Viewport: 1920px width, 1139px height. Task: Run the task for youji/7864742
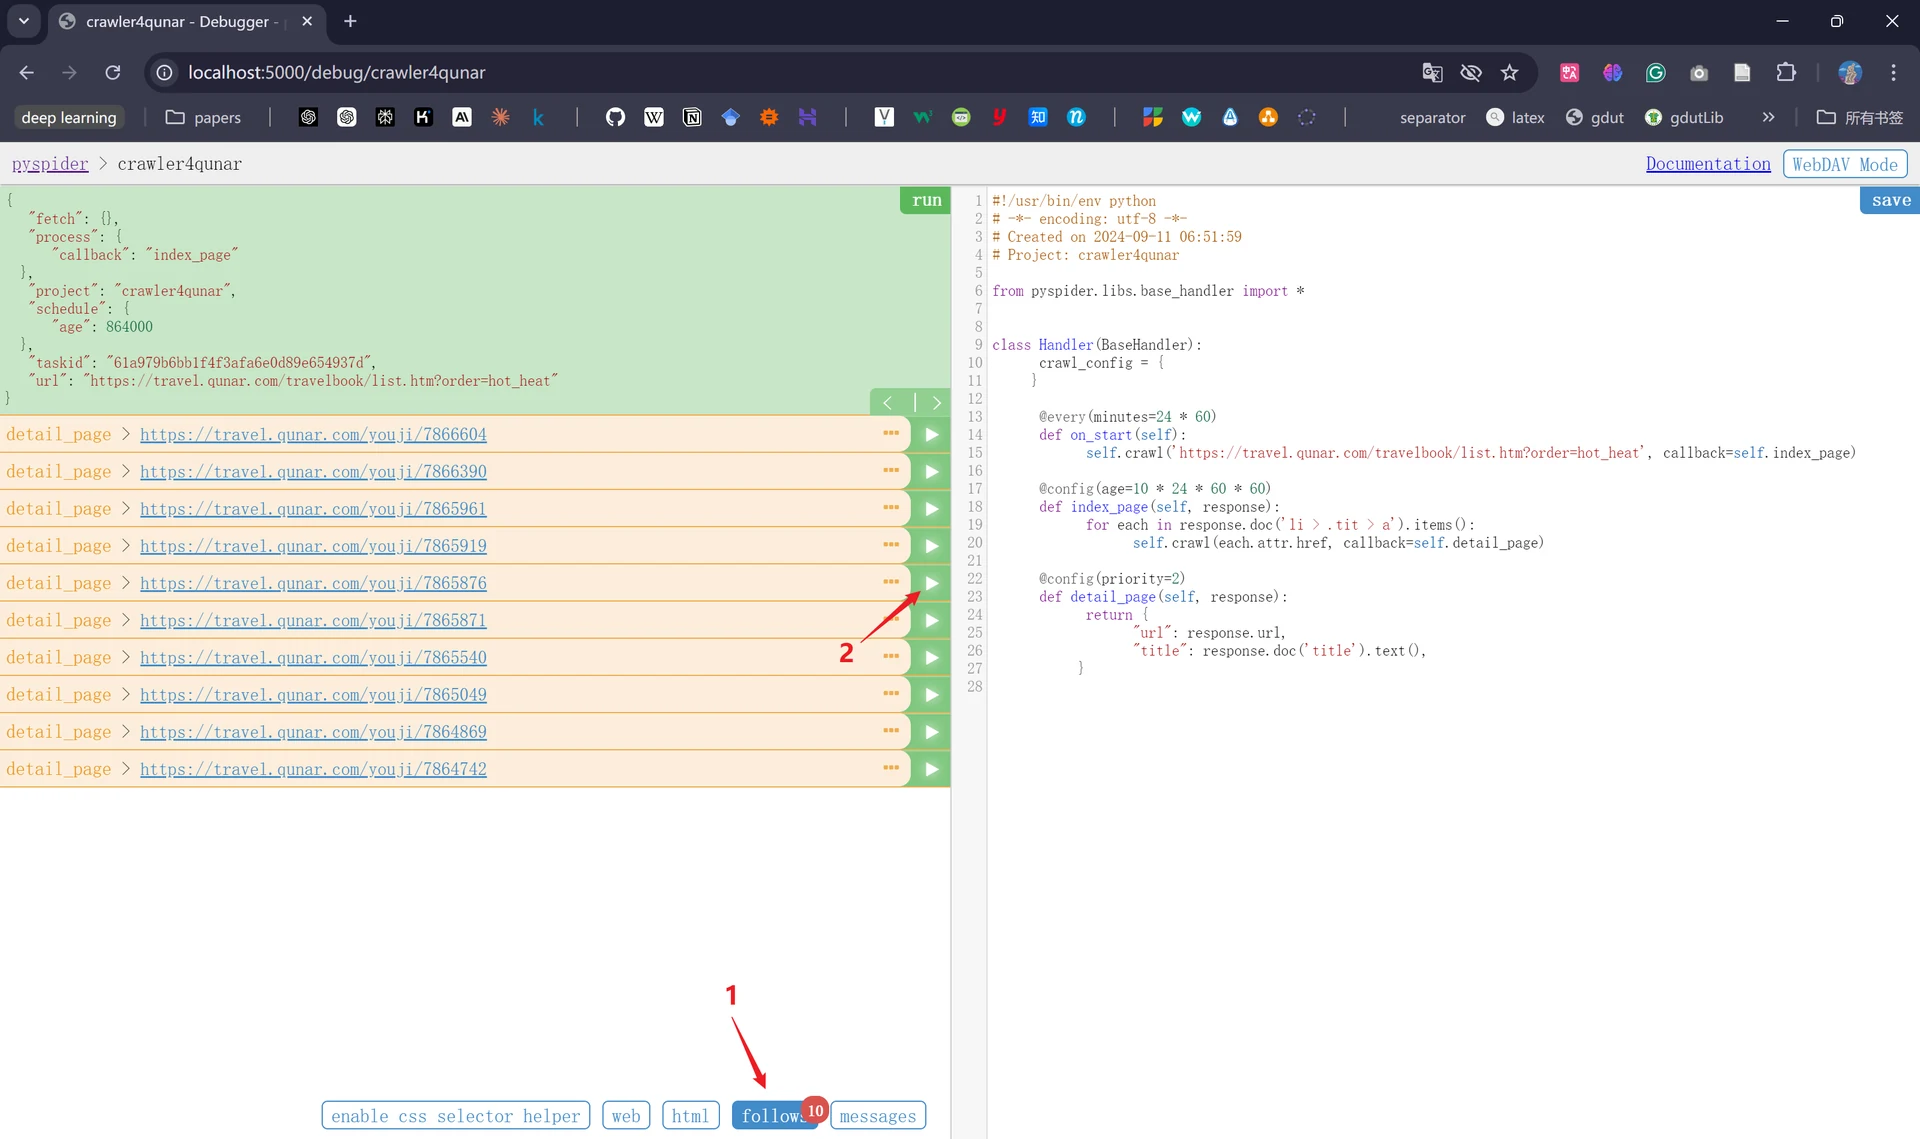(x=931, y=769)
